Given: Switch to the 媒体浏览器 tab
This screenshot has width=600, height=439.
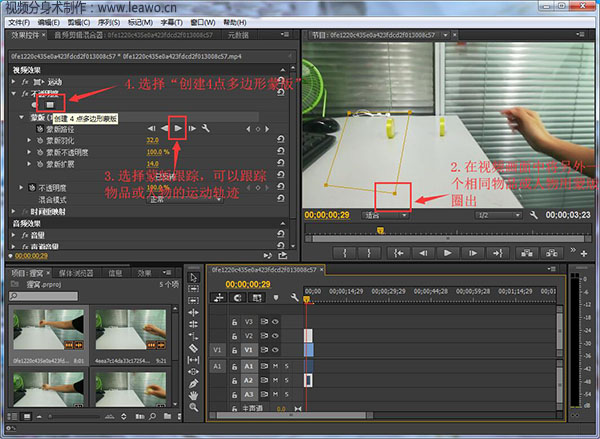Looking at the screenshot, I should point(76,273).
